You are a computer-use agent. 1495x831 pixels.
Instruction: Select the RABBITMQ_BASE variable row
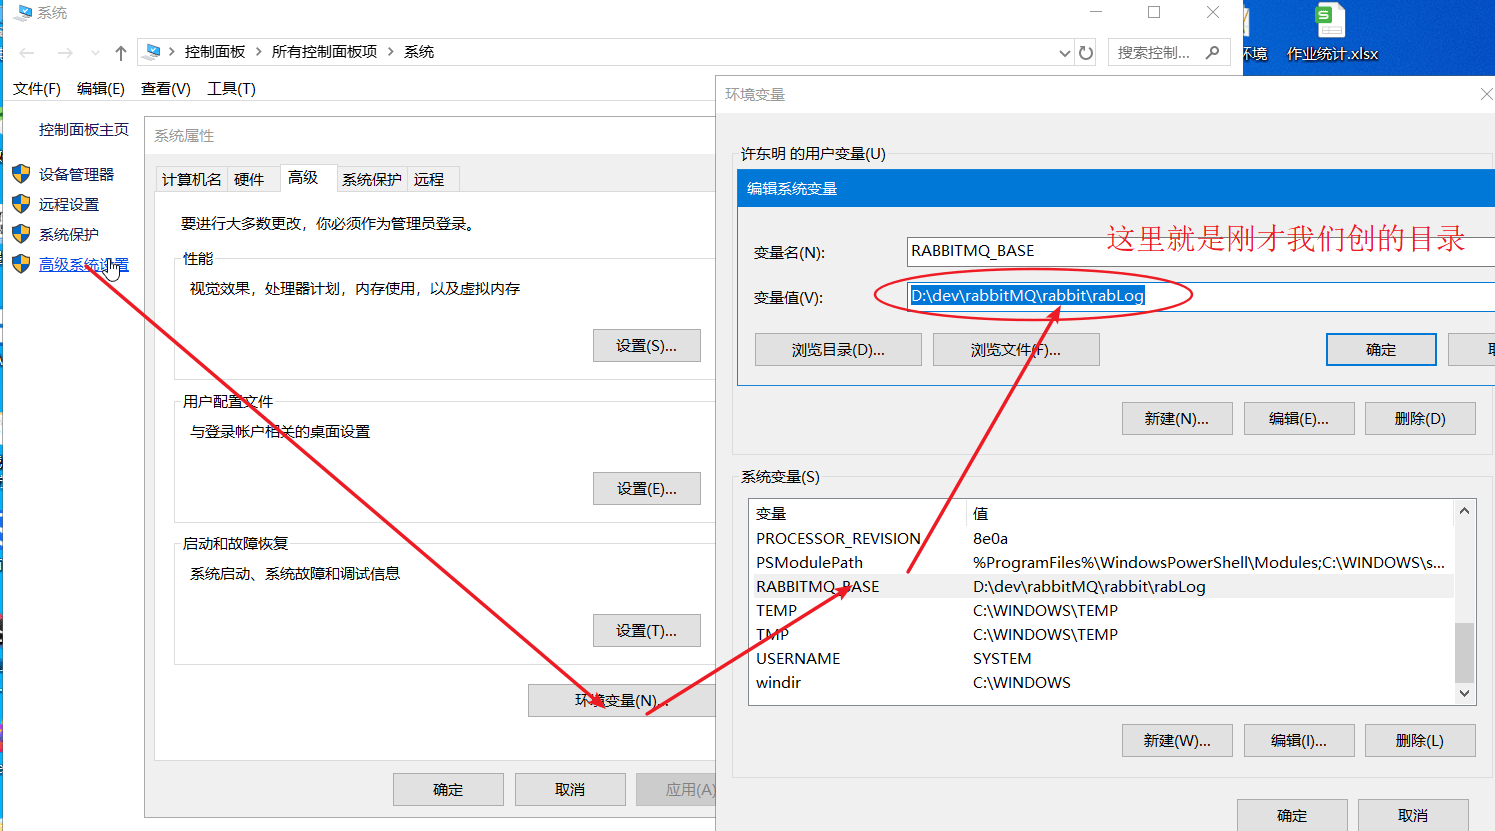click(1101, 587)
